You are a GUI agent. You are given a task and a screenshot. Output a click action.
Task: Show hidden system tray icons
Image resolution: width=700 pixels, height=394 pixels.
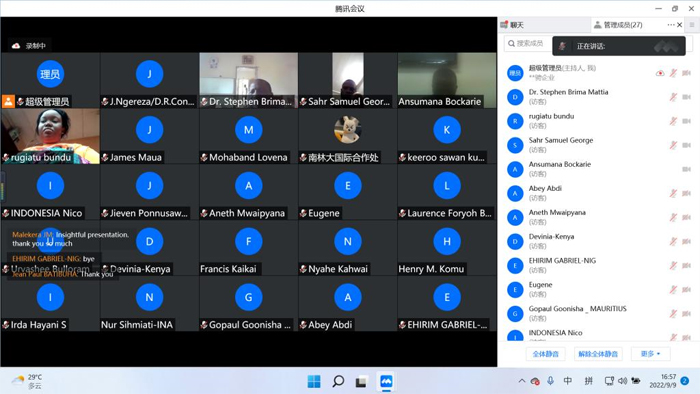tap(521, 381)
